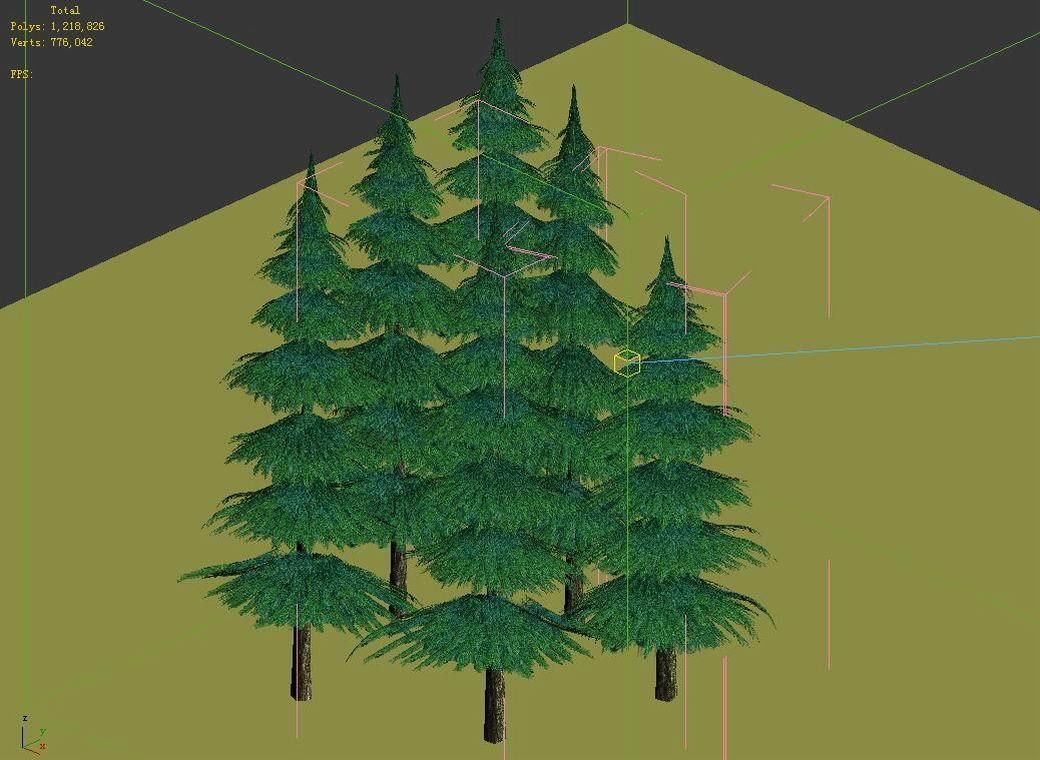The height and width of the screenshot is (760, 1040).
Task: Select the rightmost short pine's trunk
Action: coord(666,674)
